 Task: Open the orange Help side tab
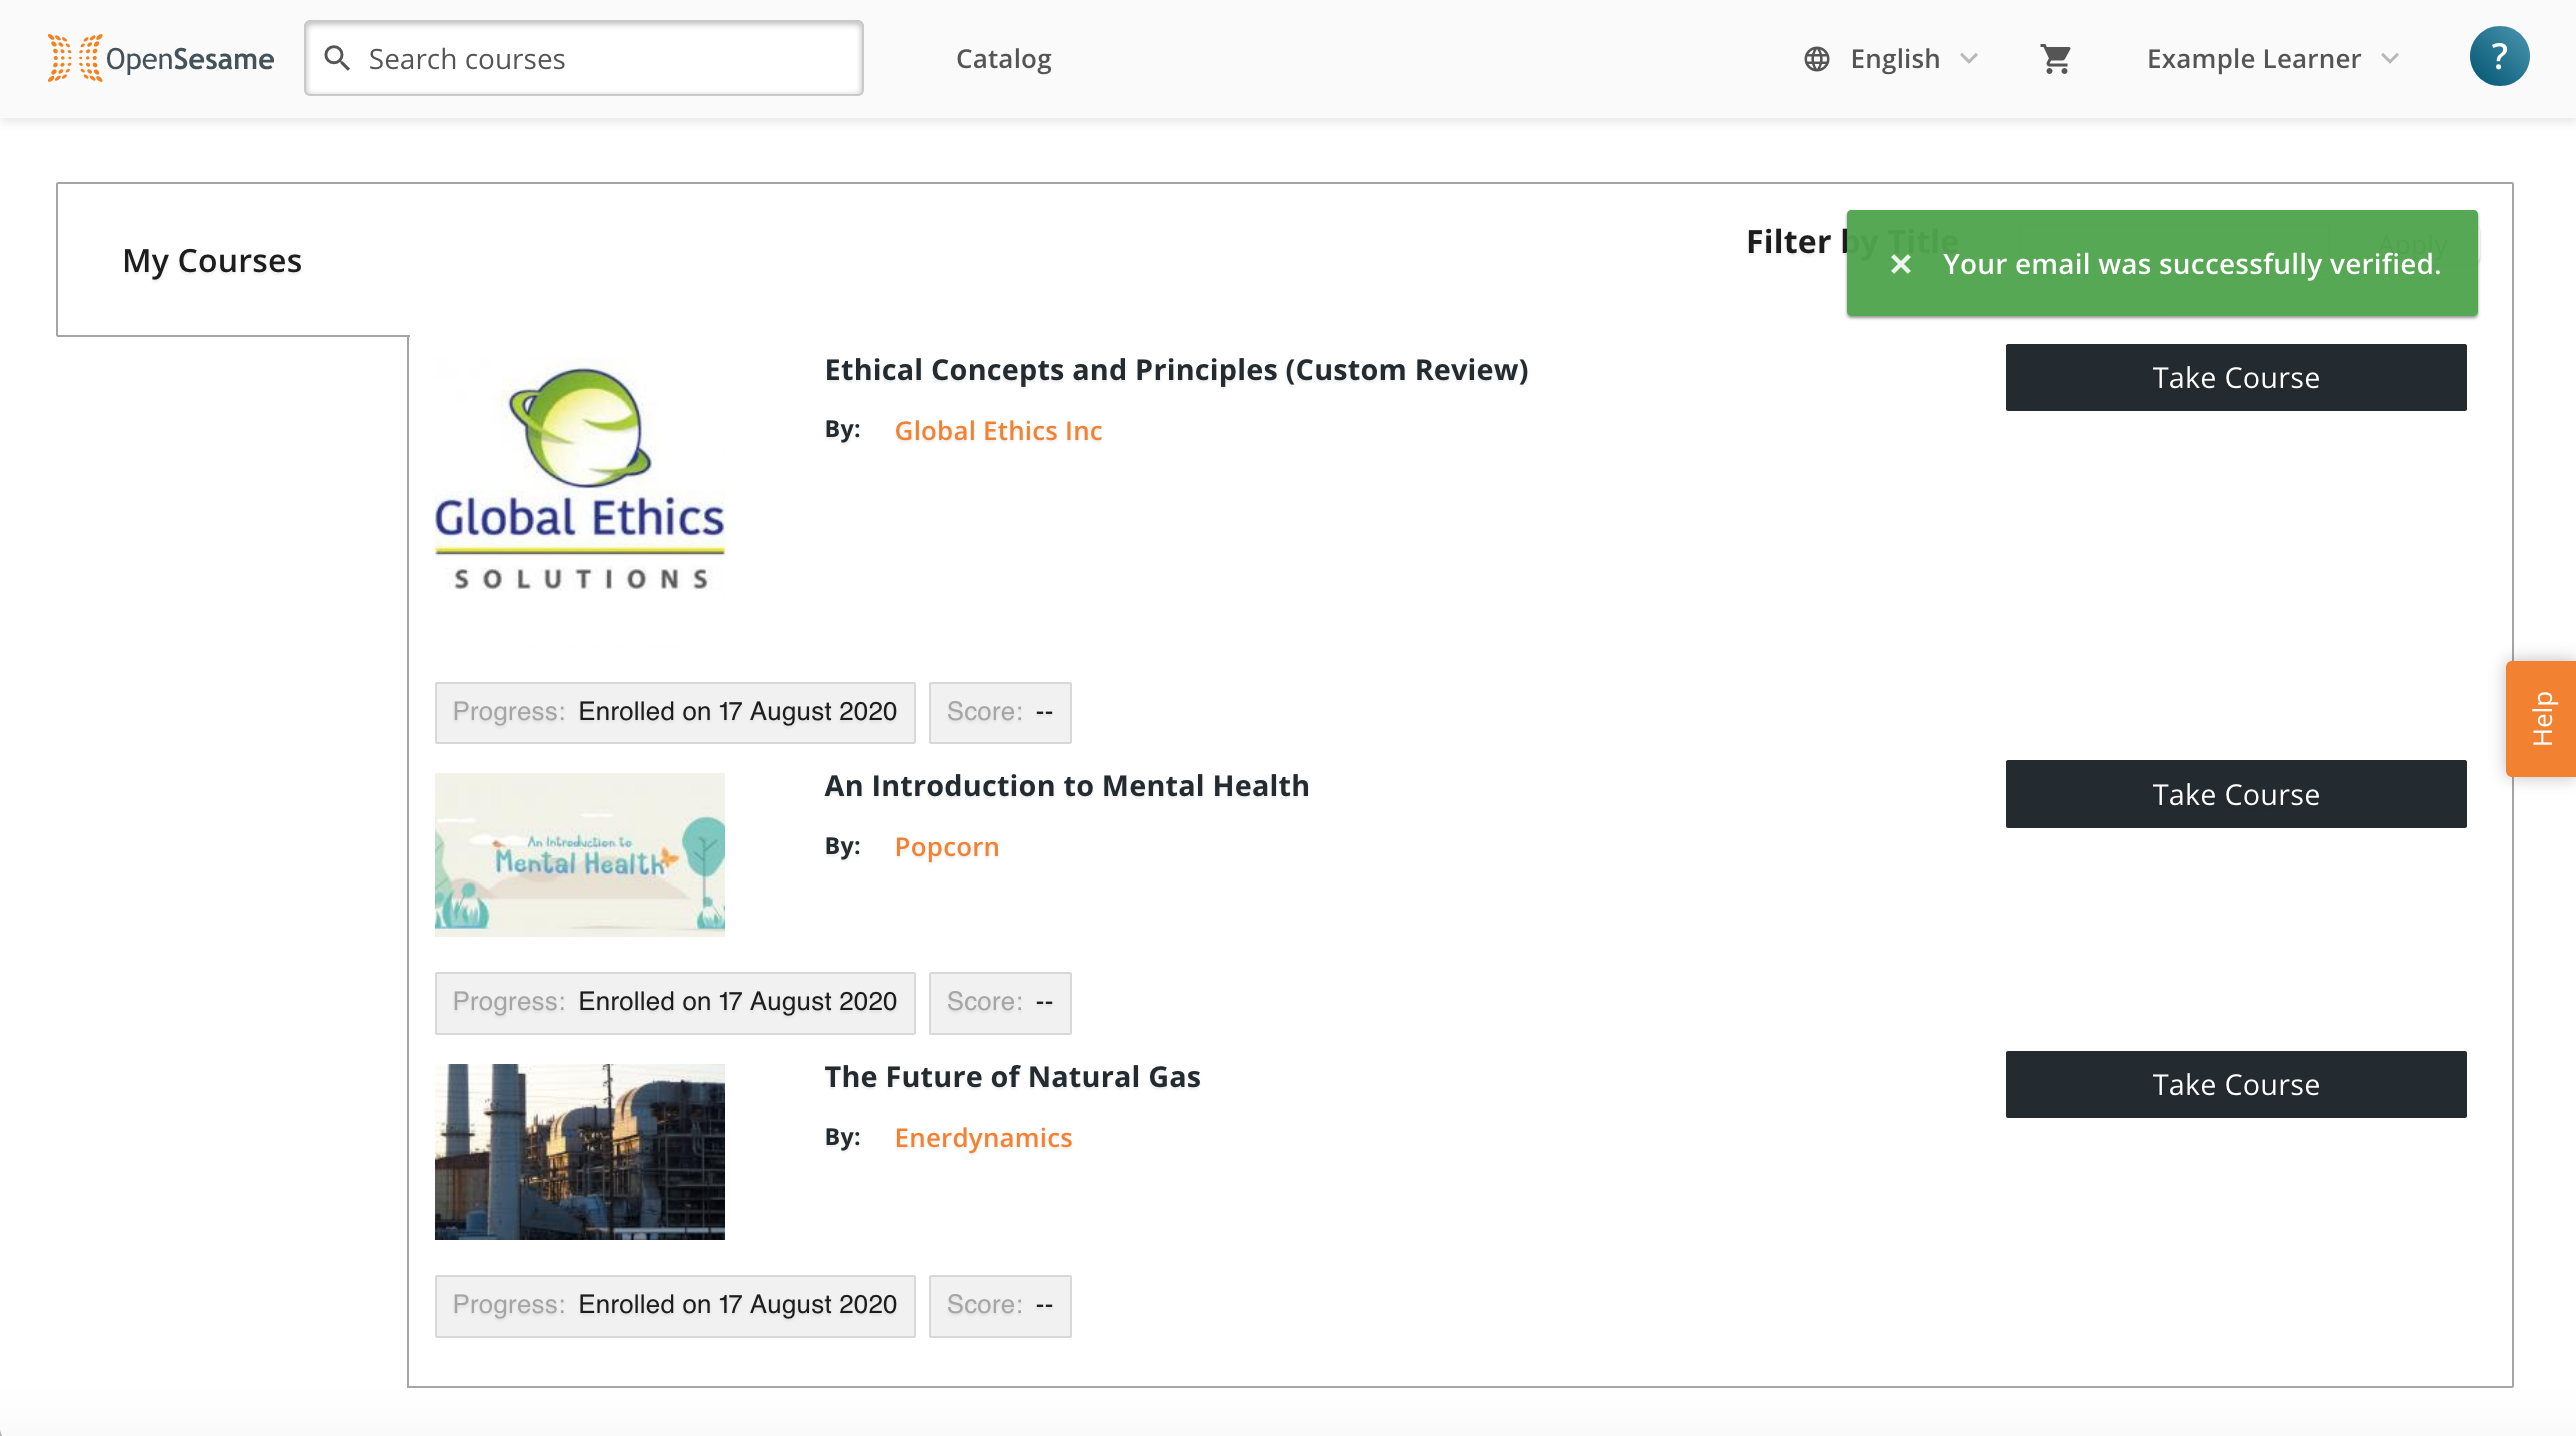(x=2540, y=718)
